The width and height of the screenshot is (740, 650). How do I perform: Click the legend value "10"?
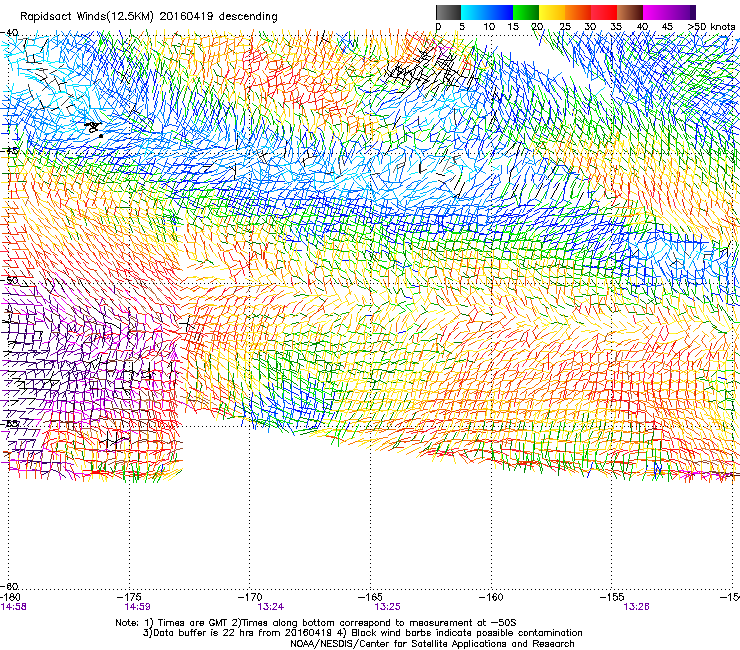tap(489, 27)
